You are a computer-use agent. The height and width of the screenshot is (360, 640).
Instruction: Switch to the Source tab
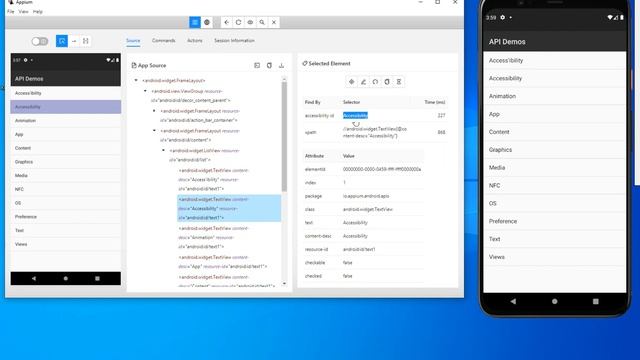133,41
